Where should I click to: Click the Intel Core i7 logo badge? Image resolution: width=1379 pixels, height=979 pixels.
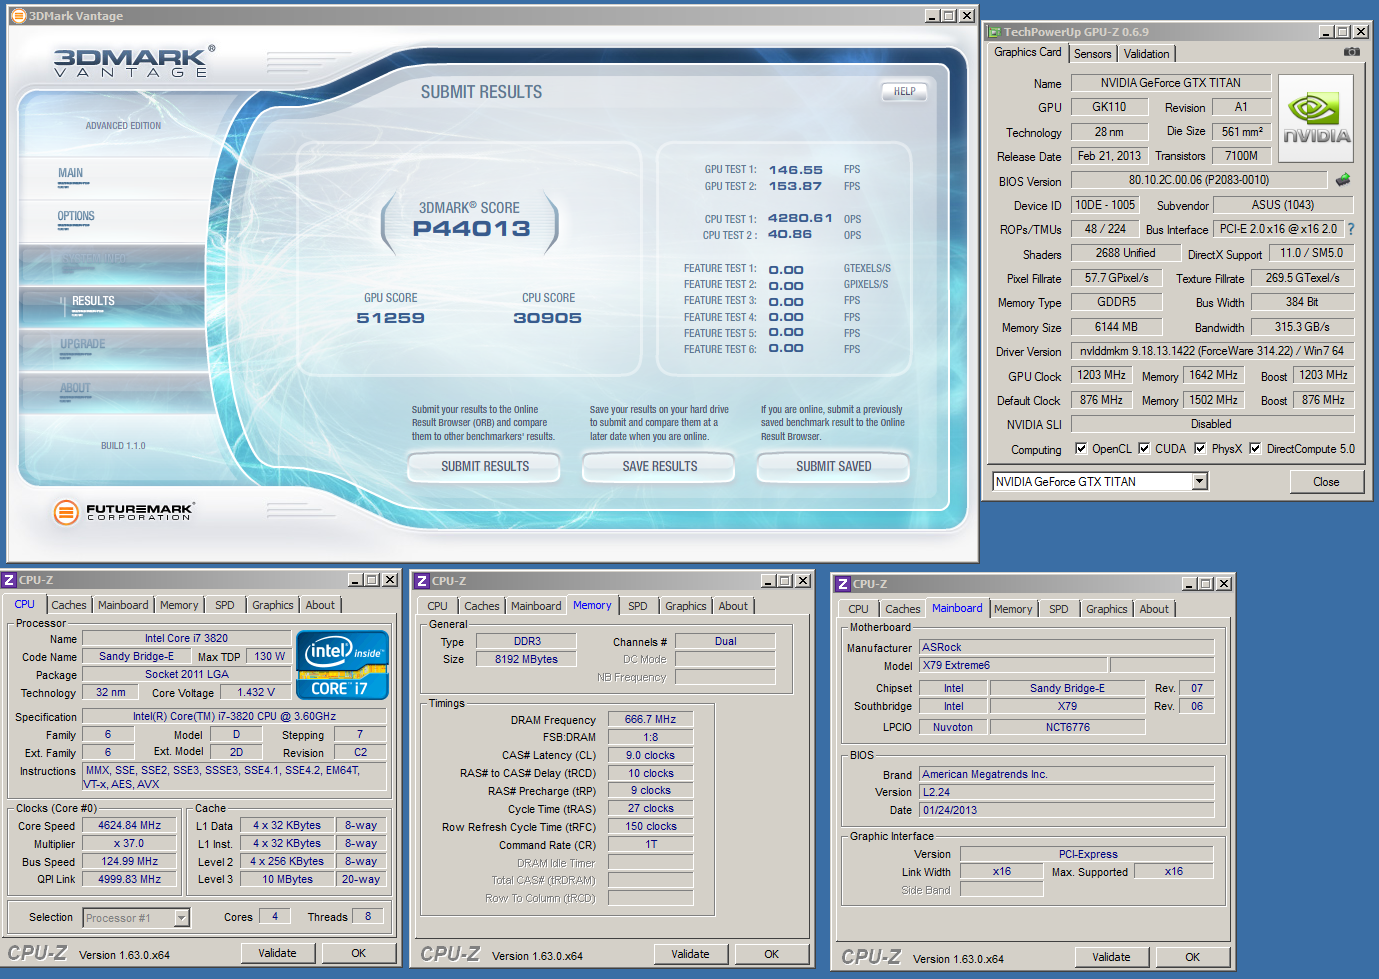click(x=342, y=665)
